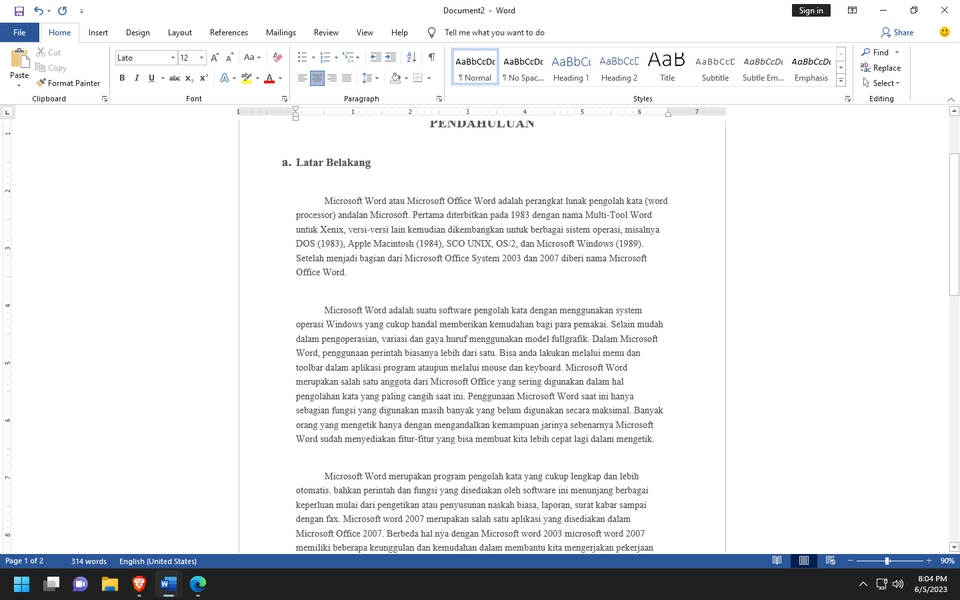Viewport: 960px width, 600px height.
Task: Open the Numbering list dropdown arrow
Action: click(336, 58)
